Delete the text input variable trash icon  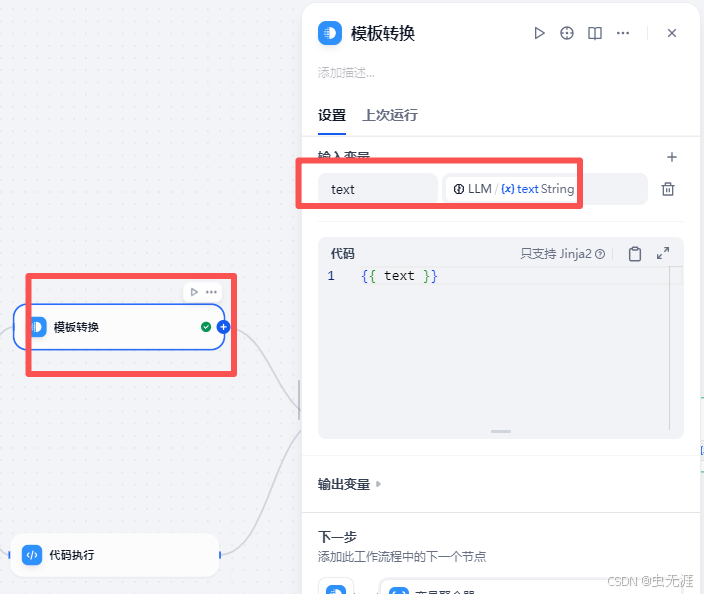(668, 189)
